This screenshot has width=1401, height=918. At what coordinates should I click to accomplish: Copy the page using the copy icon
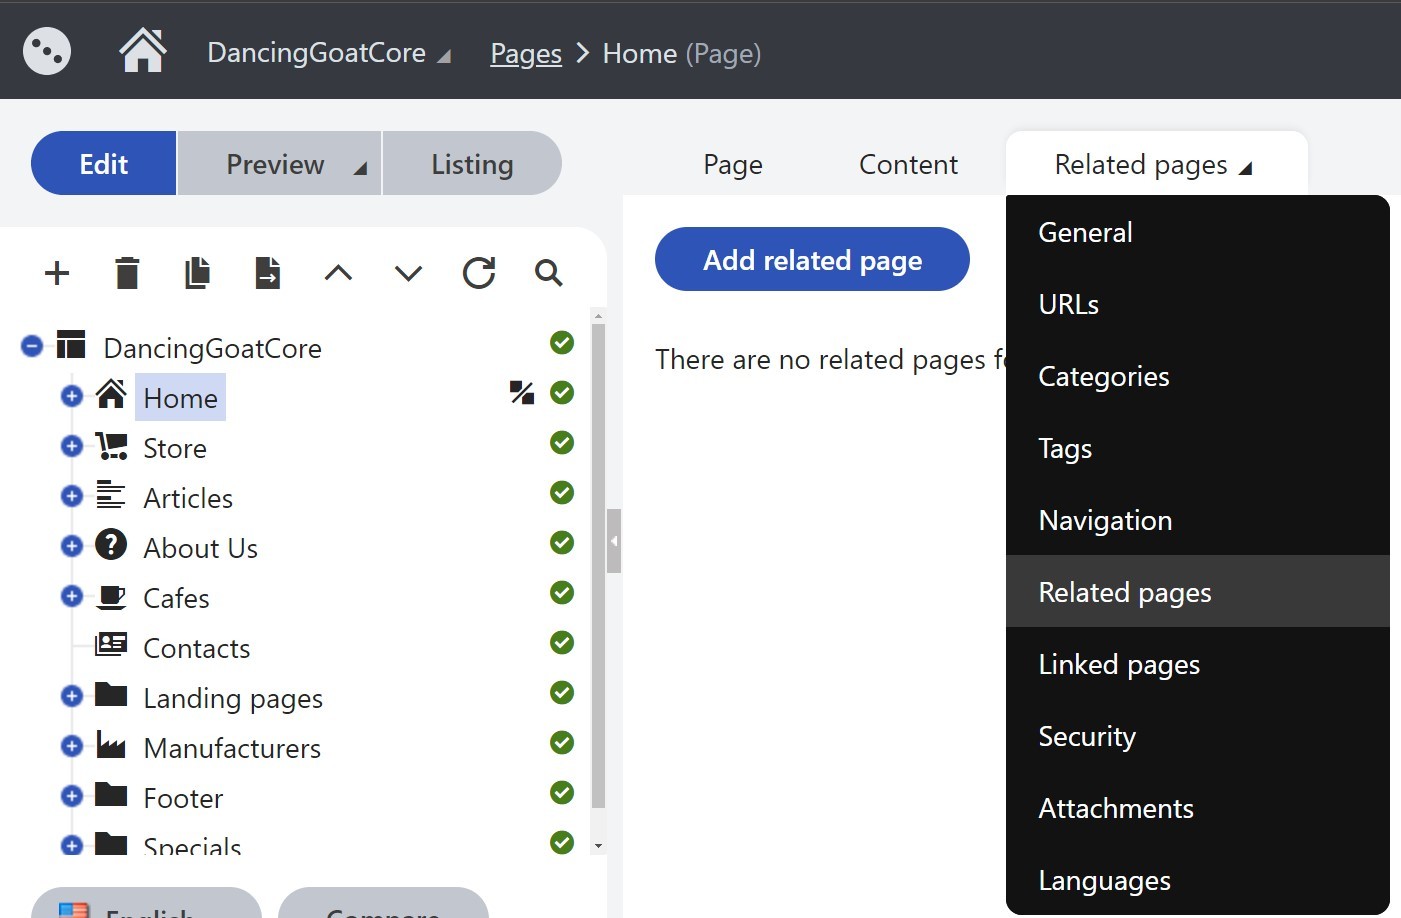[197, 273]
